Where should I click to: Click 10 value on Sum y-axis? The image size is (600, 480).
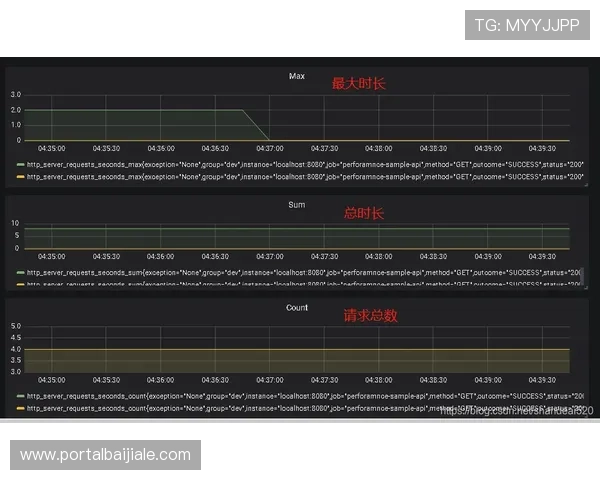pyautogui.click(x=15, y=223)
